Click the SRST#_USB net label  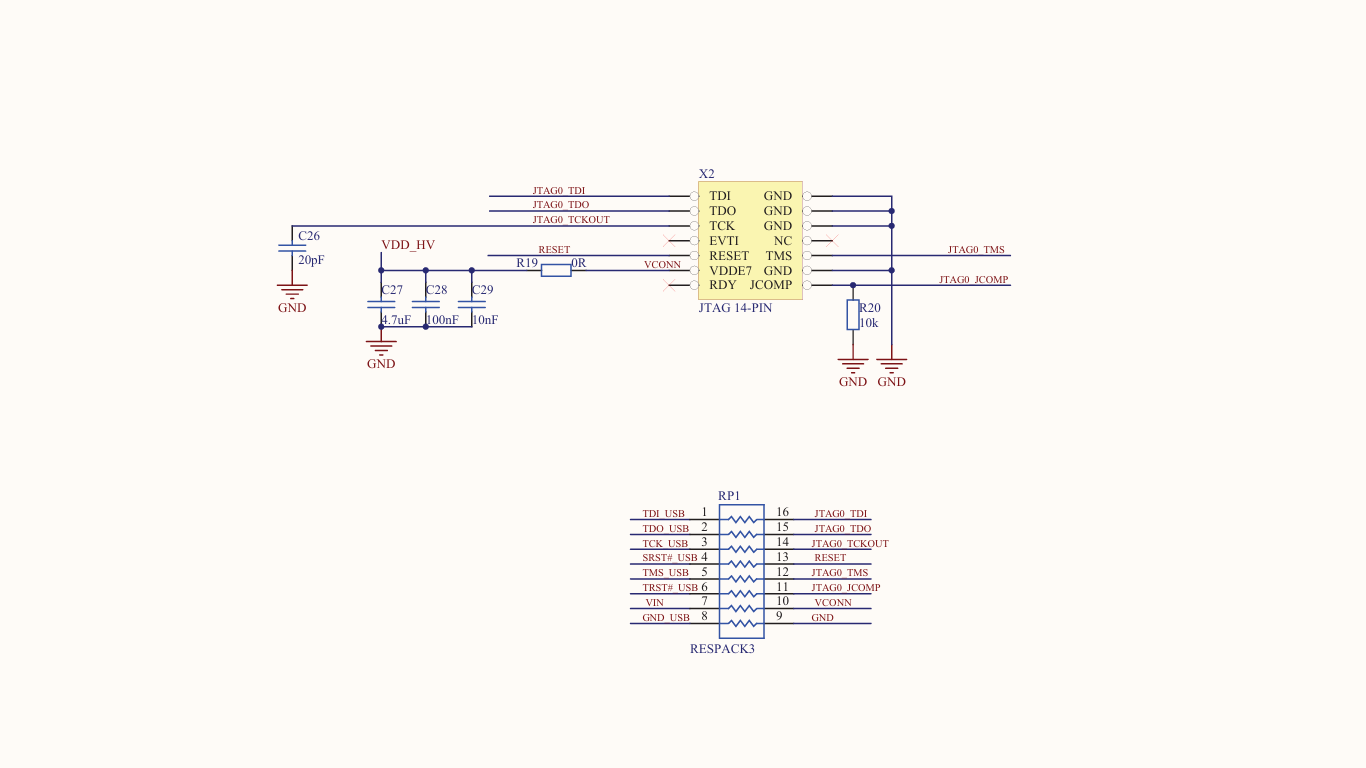point(670,558)
